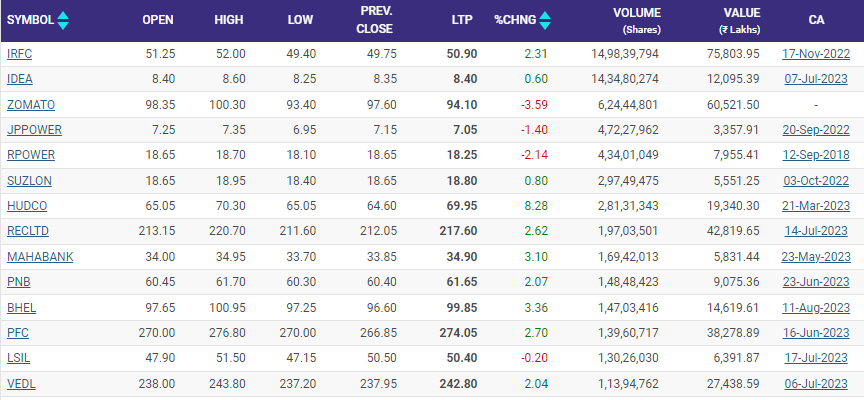The image size is (864, 400).
Task: Select RECLTD LTP value 217.60
Action: pyautogui.click(x=458, y=231)
